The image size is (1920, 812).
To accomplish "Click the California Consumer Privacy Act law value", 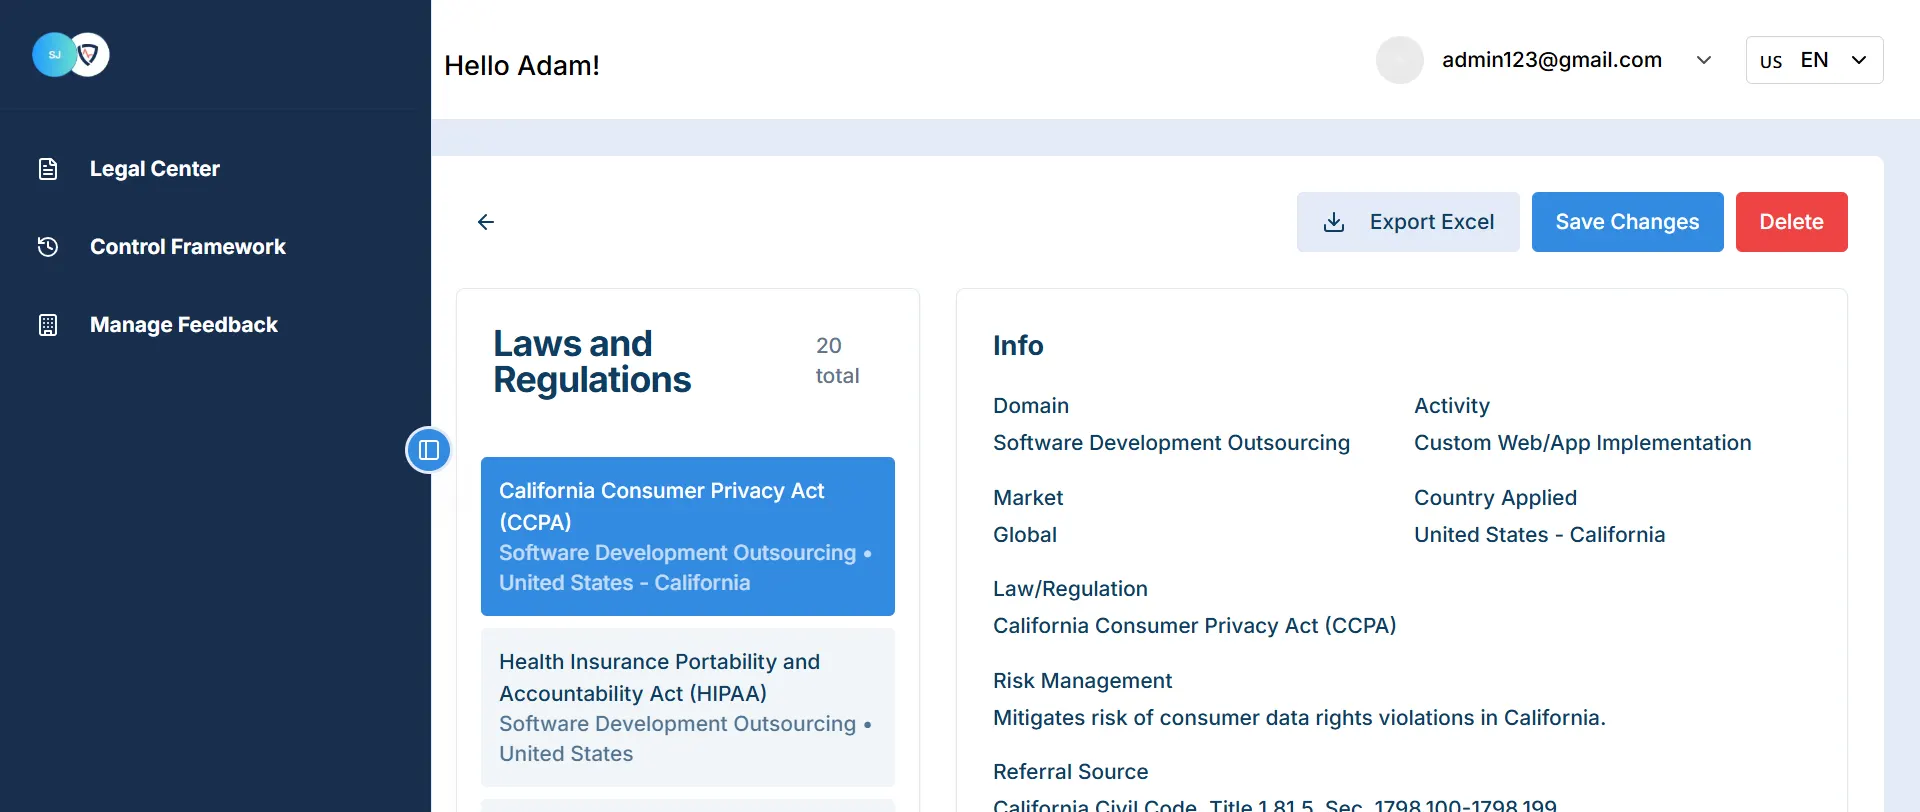I will (x=1194, y=626).
